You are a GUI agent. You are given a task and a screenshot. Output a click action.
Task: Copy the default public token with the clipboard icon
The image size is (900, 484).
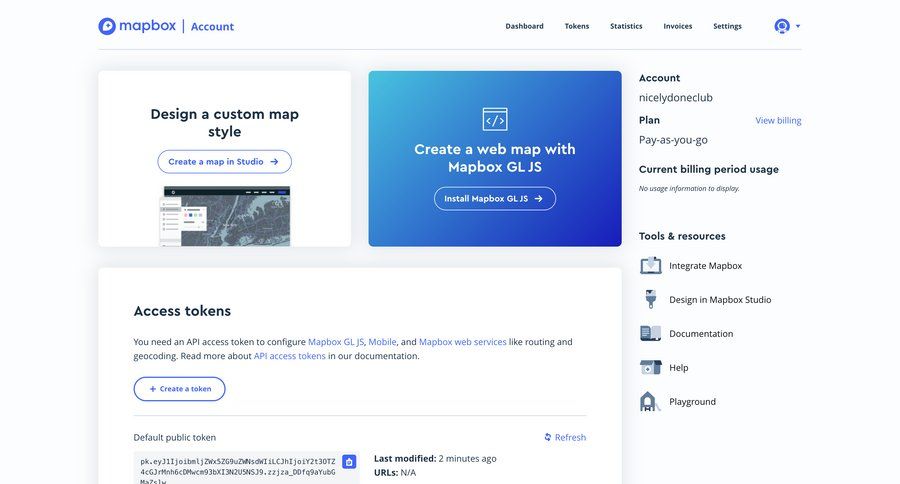pos(349,462)
